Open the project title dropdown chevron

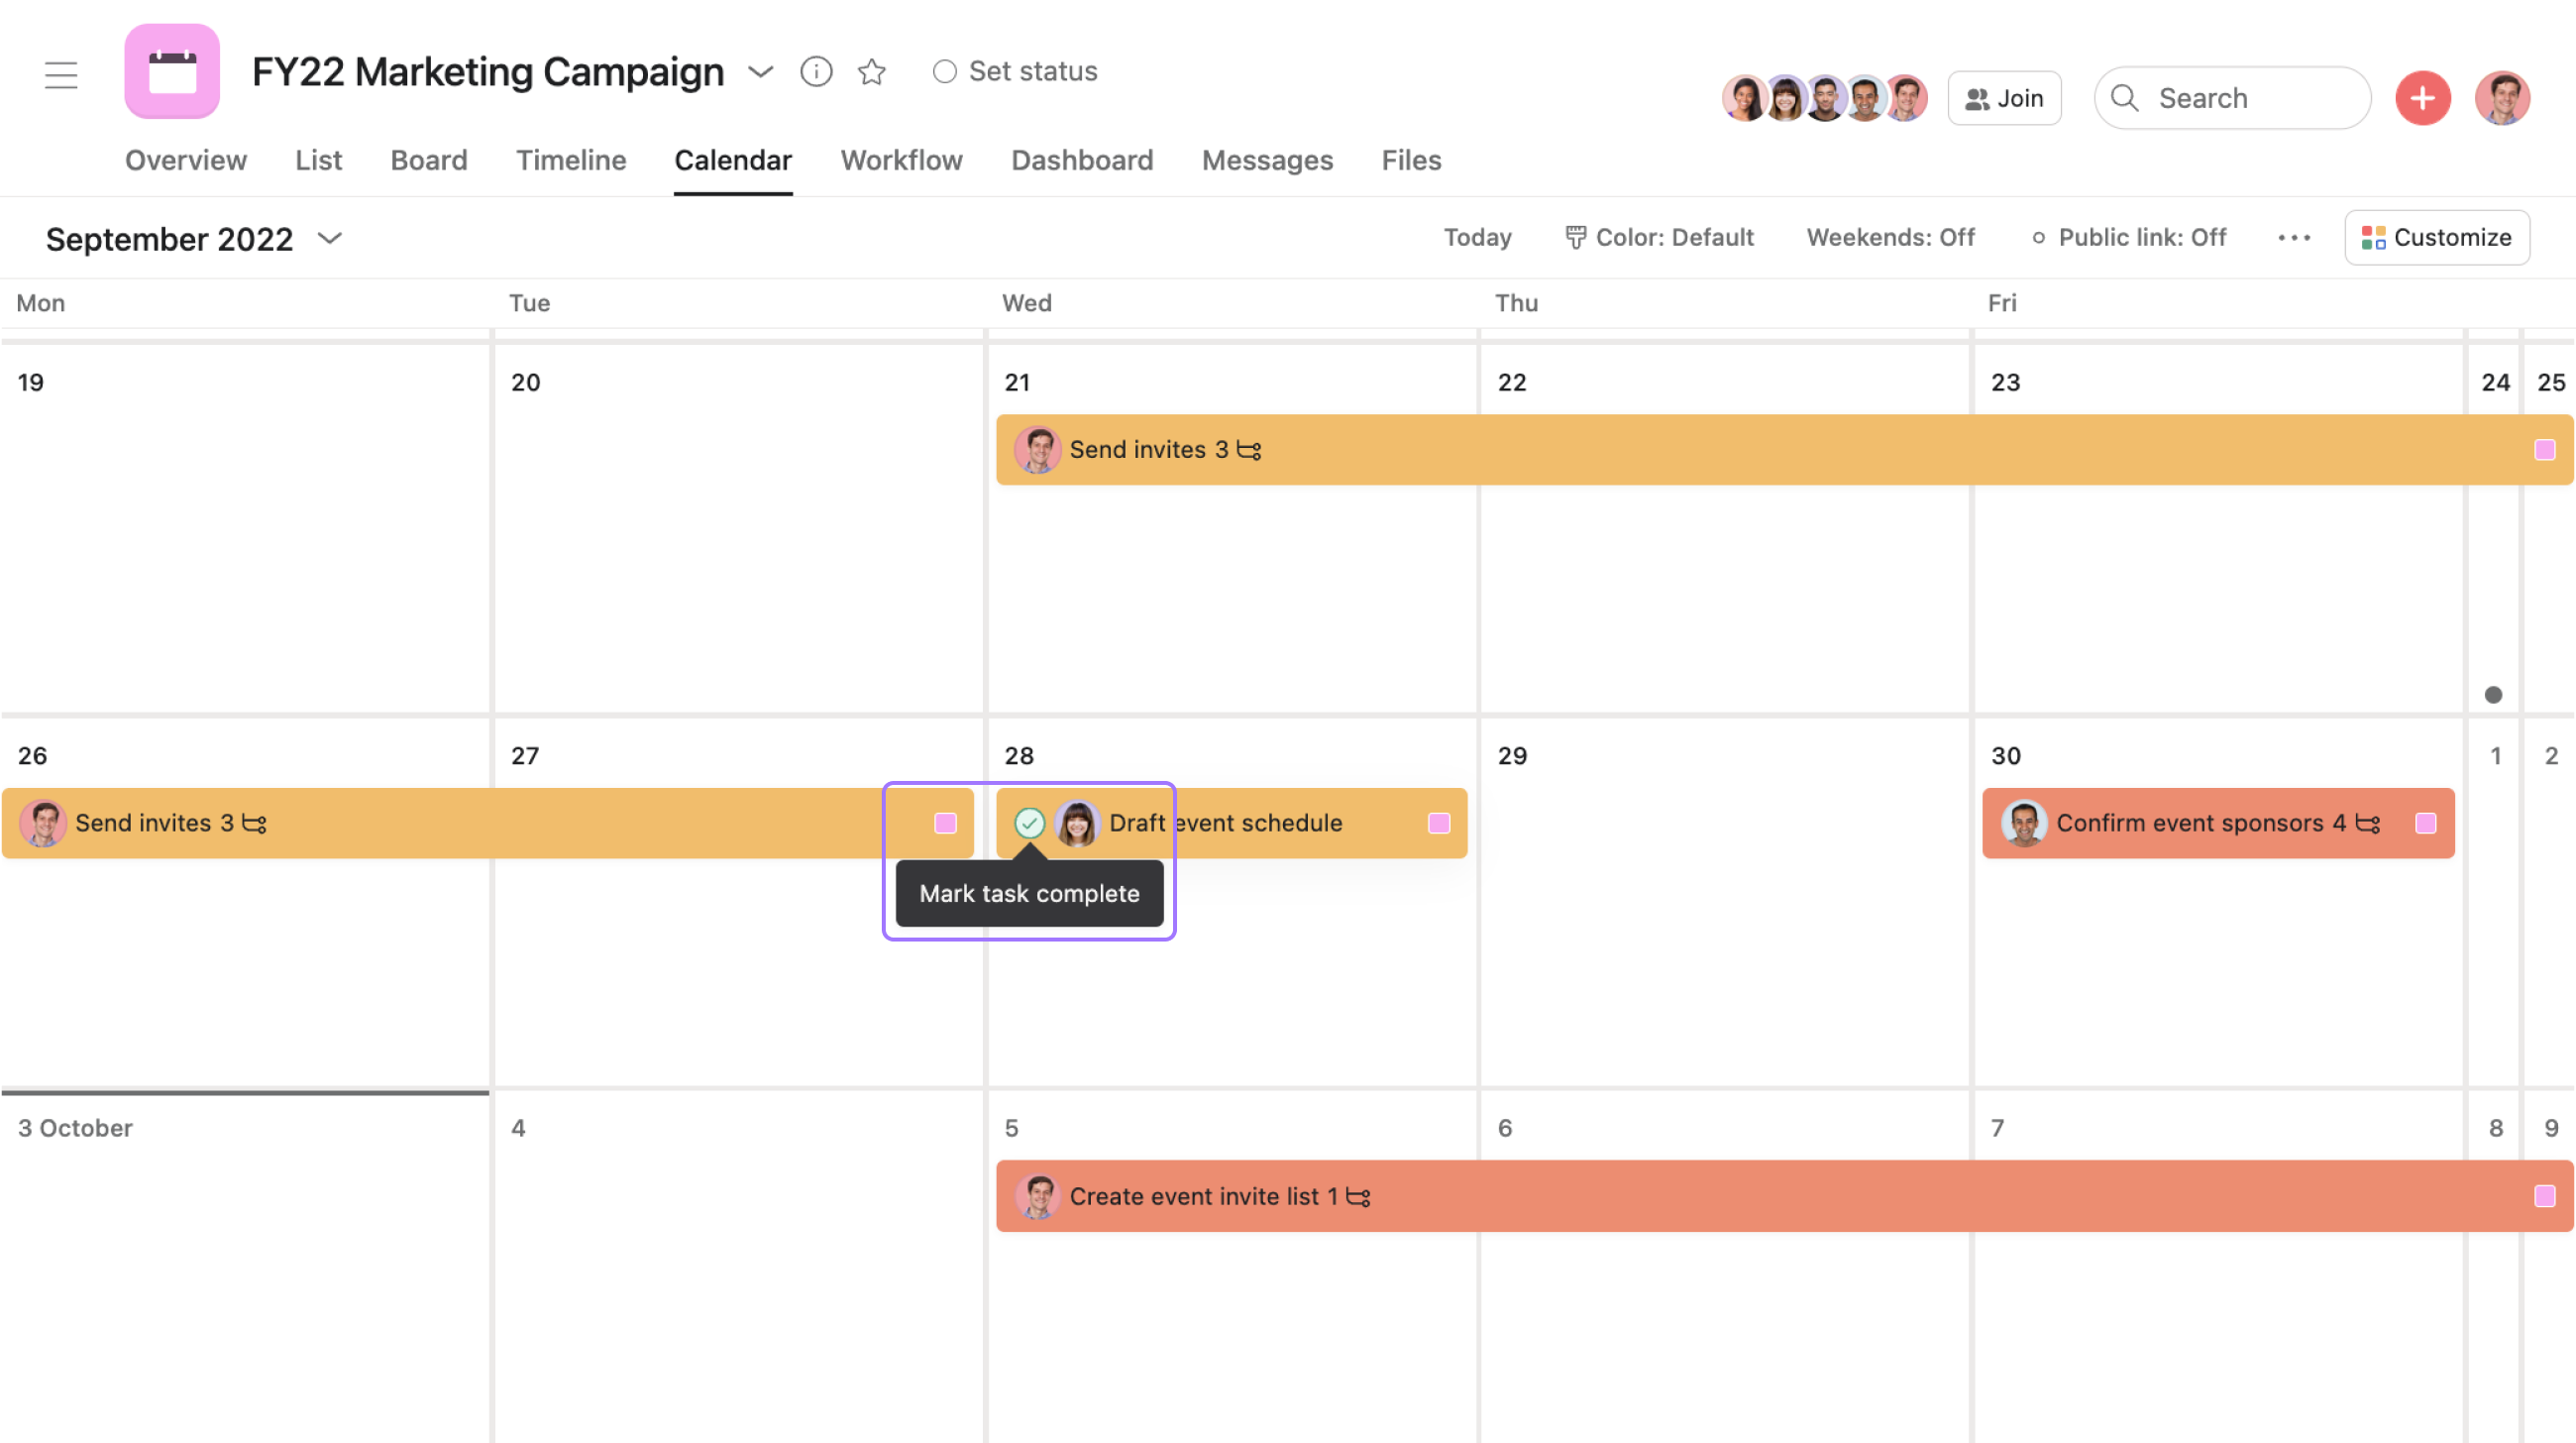click(760, 72)
